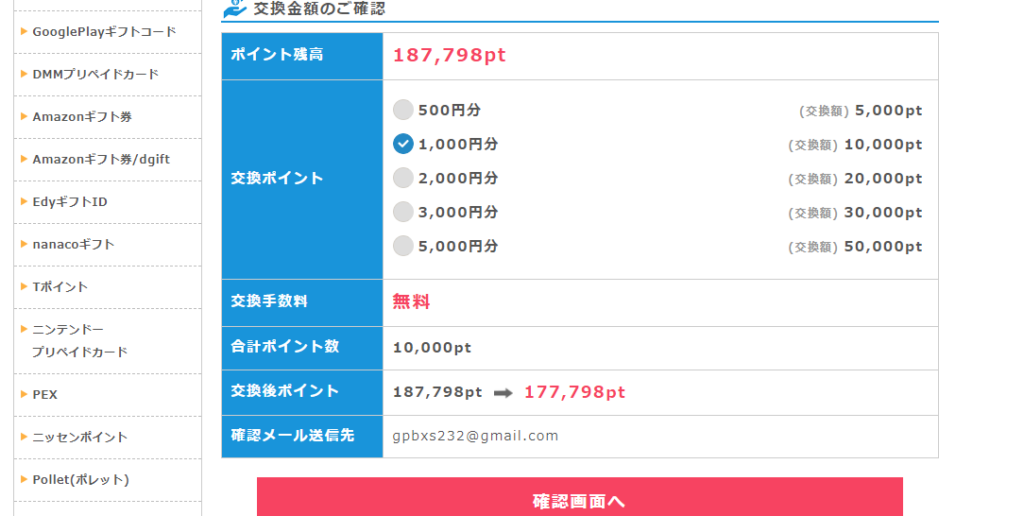Open Pollet(ポレット) sidebar entry
This screenshot has height=516, width=1024.
[81, 479]
